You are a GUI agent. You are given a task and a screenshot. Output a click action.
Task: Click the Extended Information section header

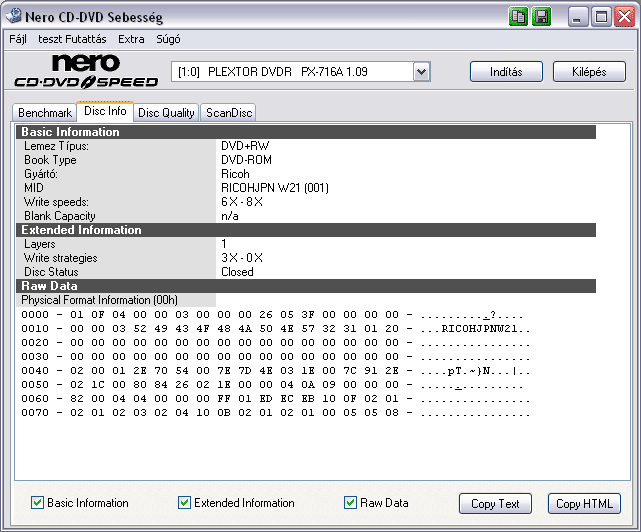tap(306, 230)
